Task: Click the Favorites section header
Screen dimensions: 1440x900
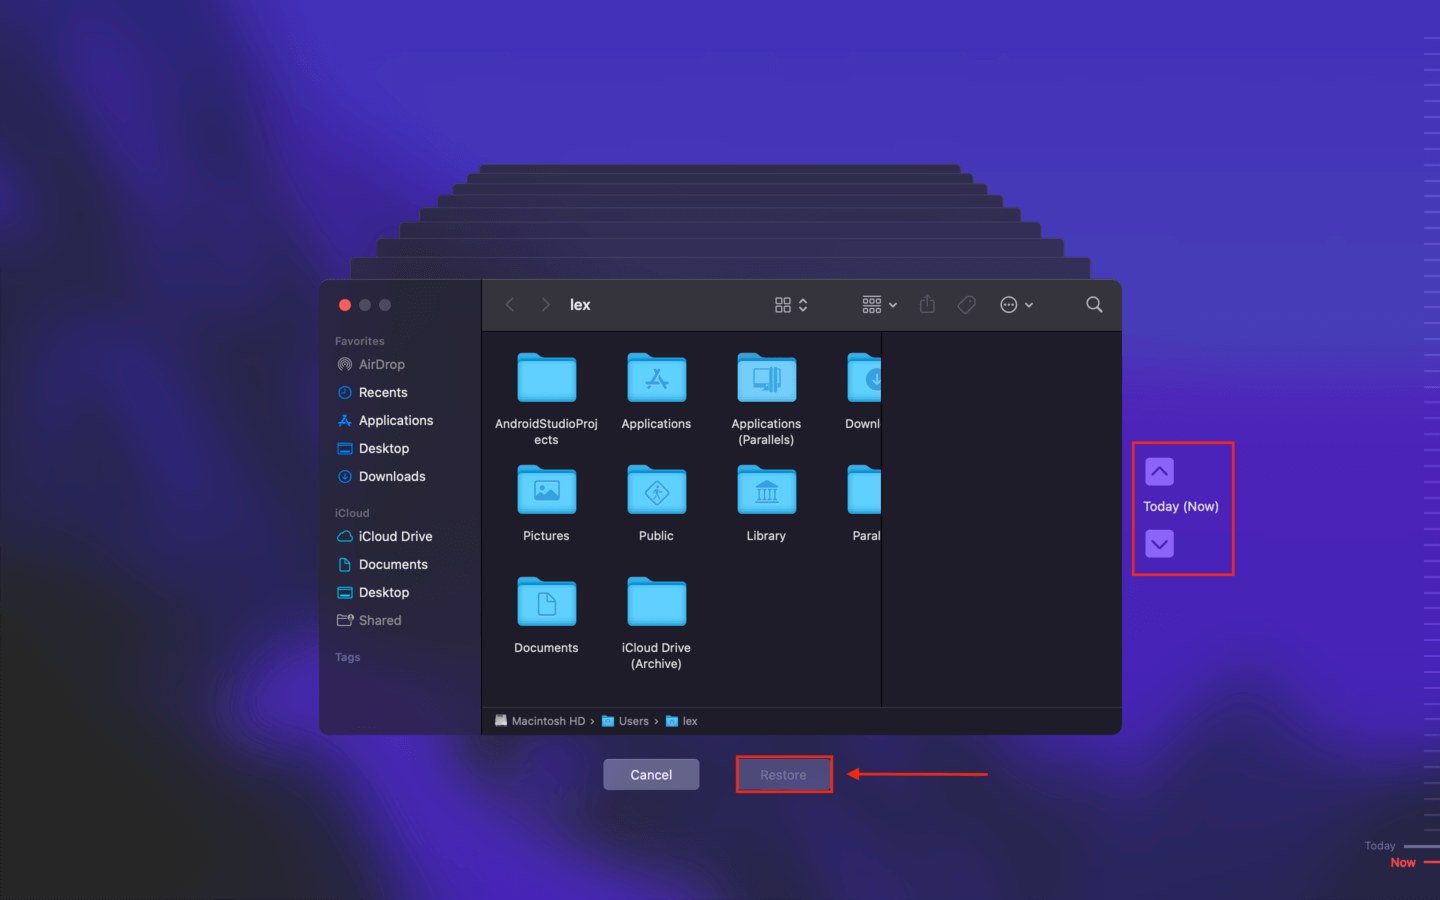Action: point(360,341)
